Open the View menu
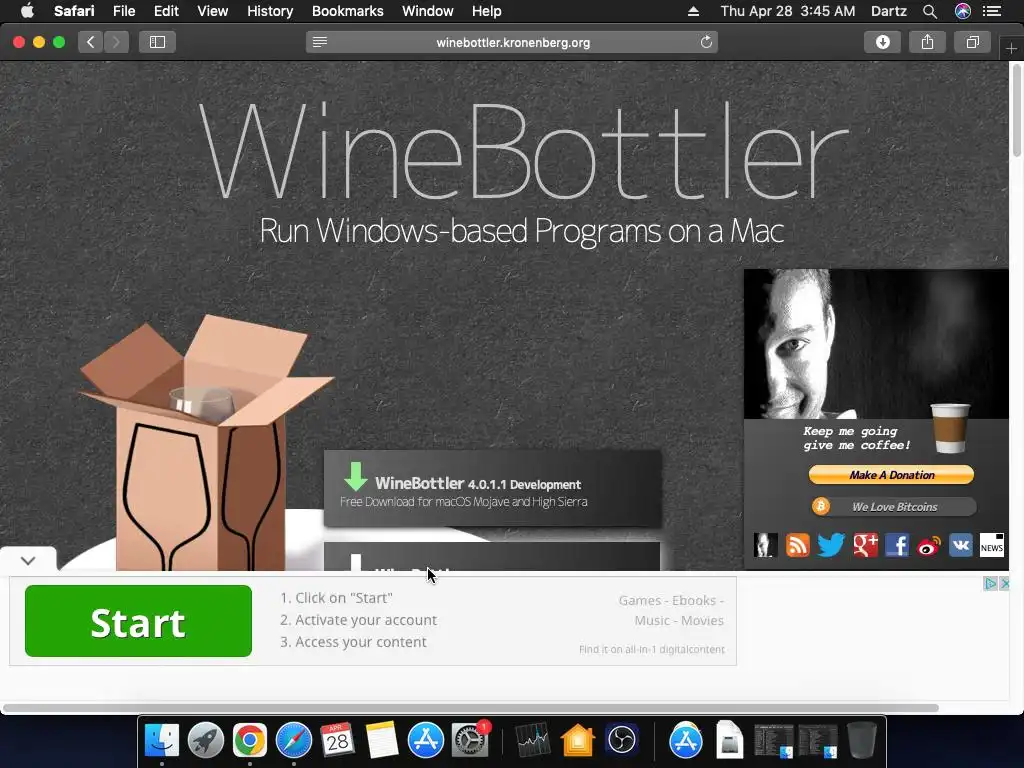Image resolution: width=1024 pixels, height=768 pixels. 213,11
